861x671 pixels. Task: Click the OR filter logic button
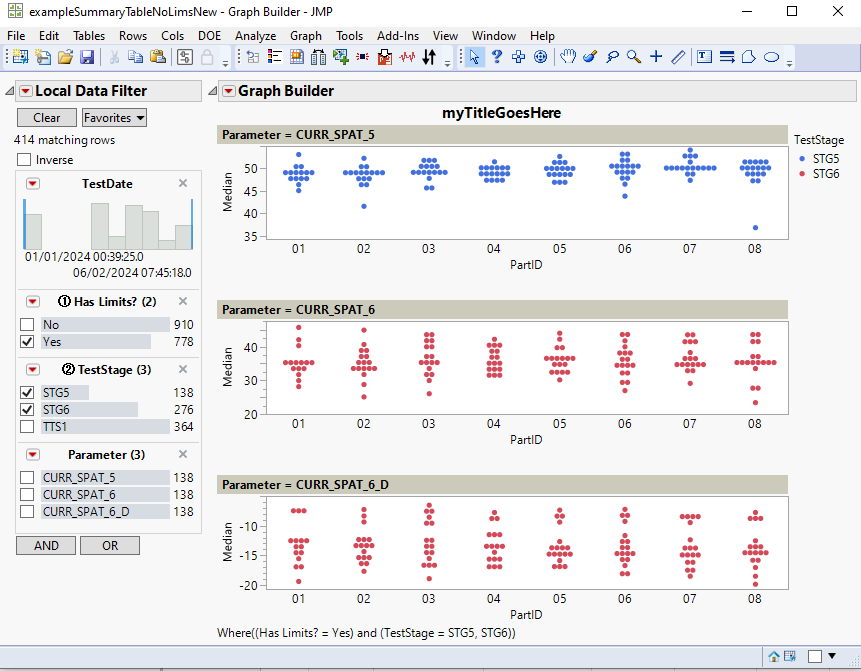[x=110, y=545]
